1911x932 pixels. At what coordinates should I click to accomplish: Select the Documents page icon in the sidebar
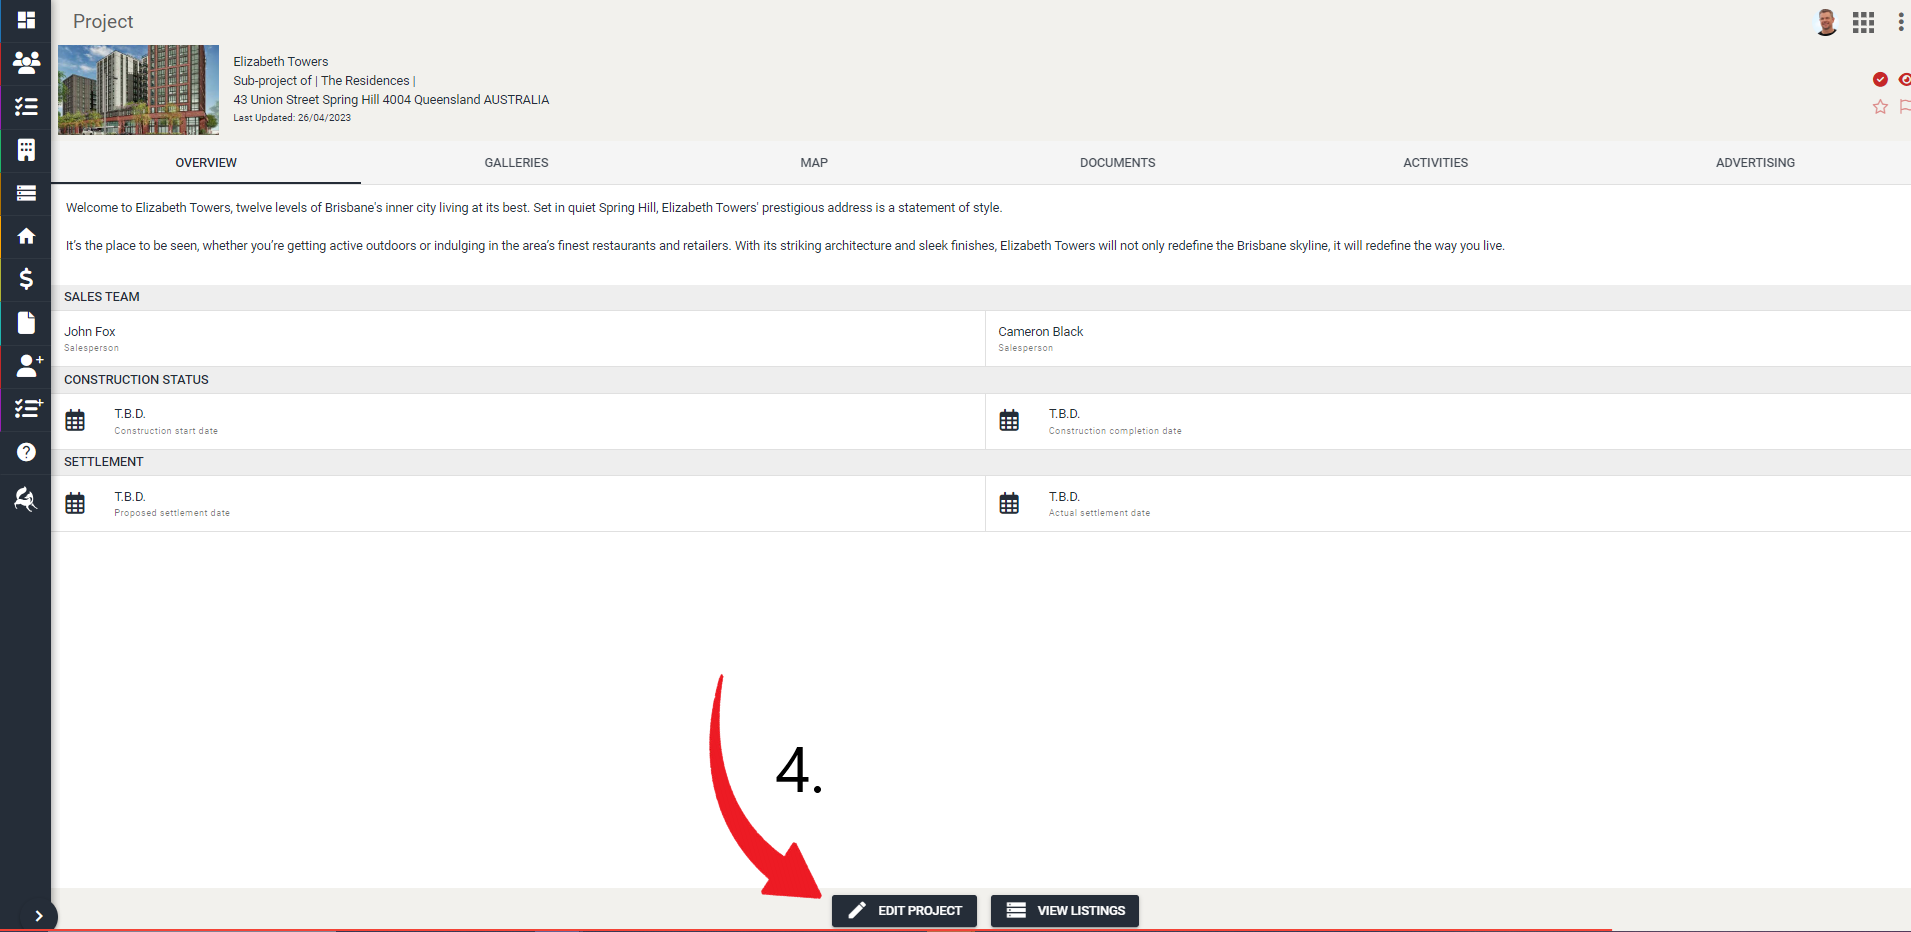coord(25,322)
